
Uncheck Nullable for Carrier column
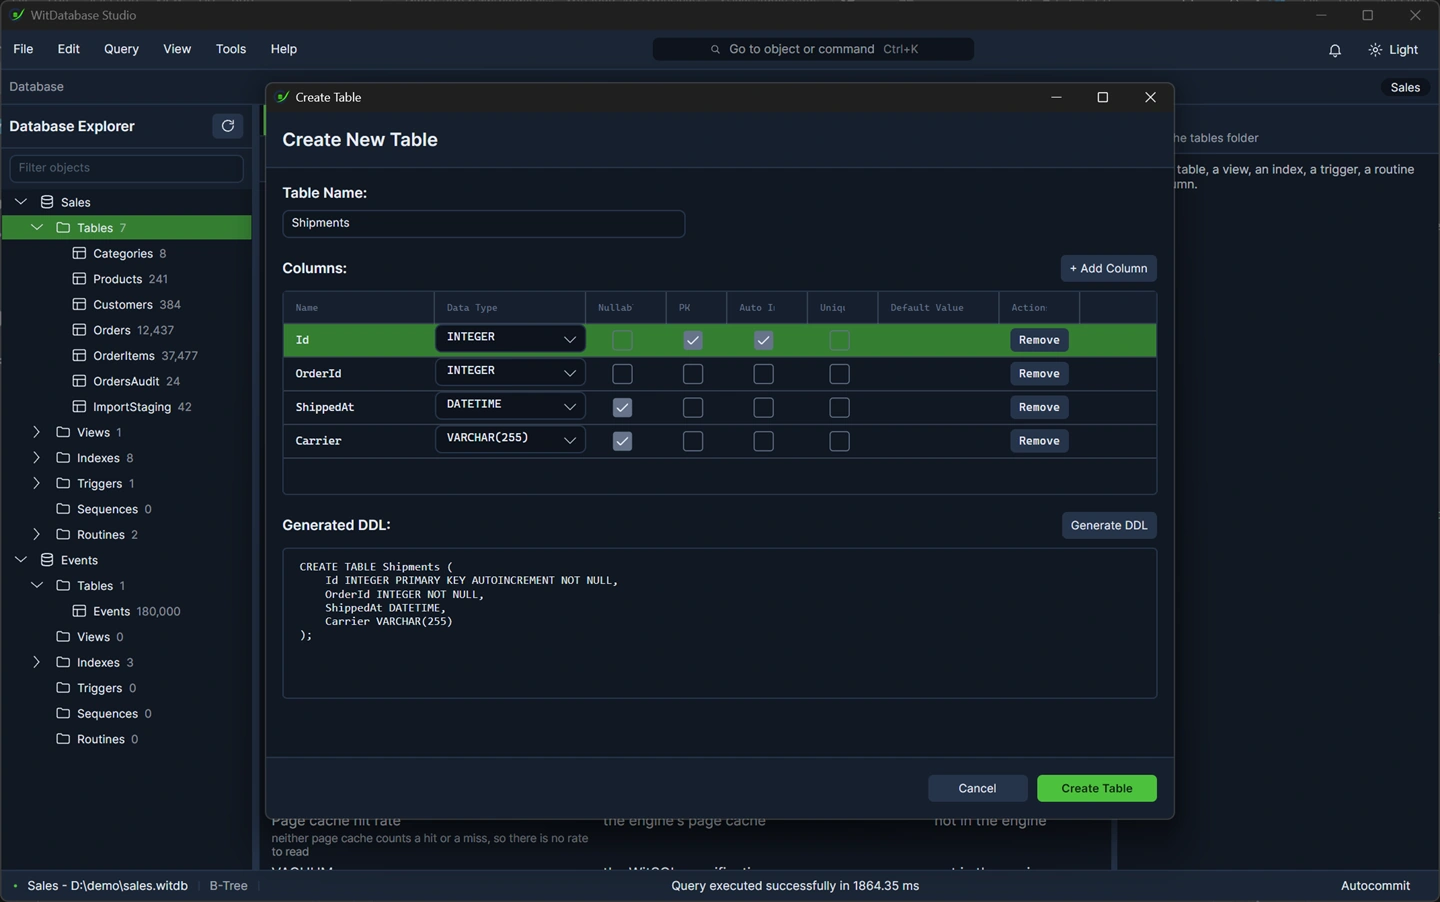622,441
